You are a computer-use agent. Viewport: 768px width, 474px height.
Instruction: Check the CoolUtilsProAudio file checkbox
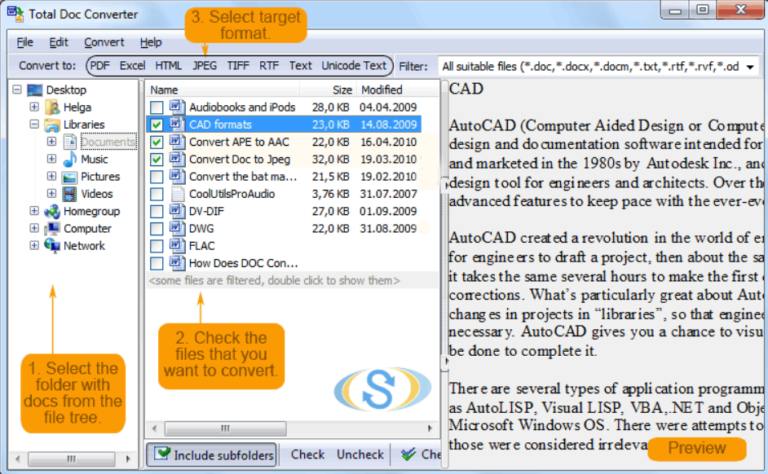[x=157, y=194]
